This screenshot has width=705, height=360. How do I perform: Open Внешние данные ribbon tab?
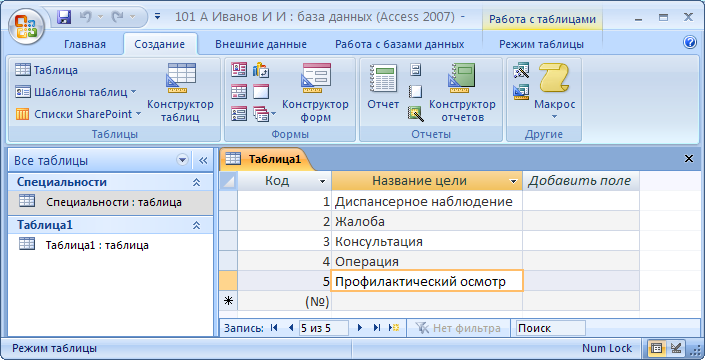(261, 44)
